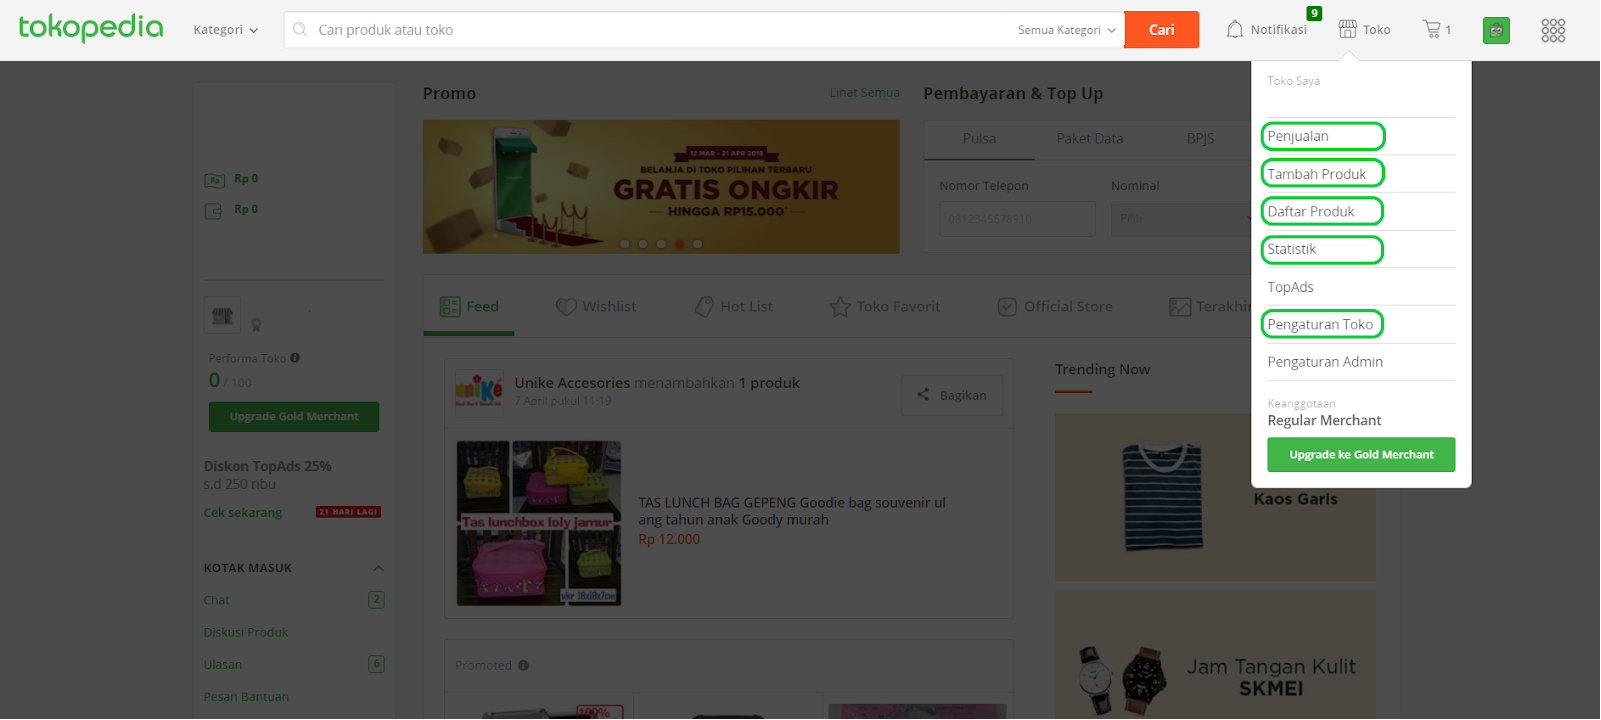This screenshot has width=1601, height=720.
Task: Open Chat in Kotak Masuk
Action: coord(216,601)
